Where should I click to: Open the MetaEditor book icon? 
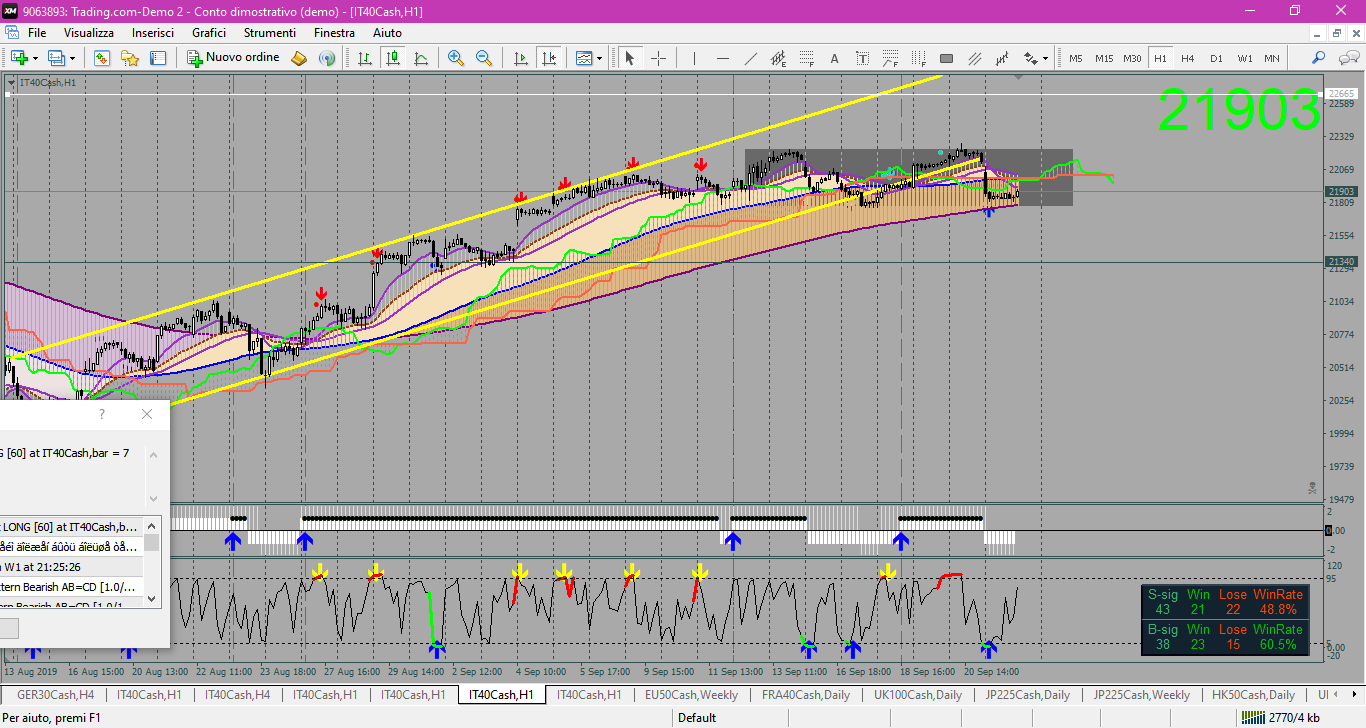pos(298,58)
